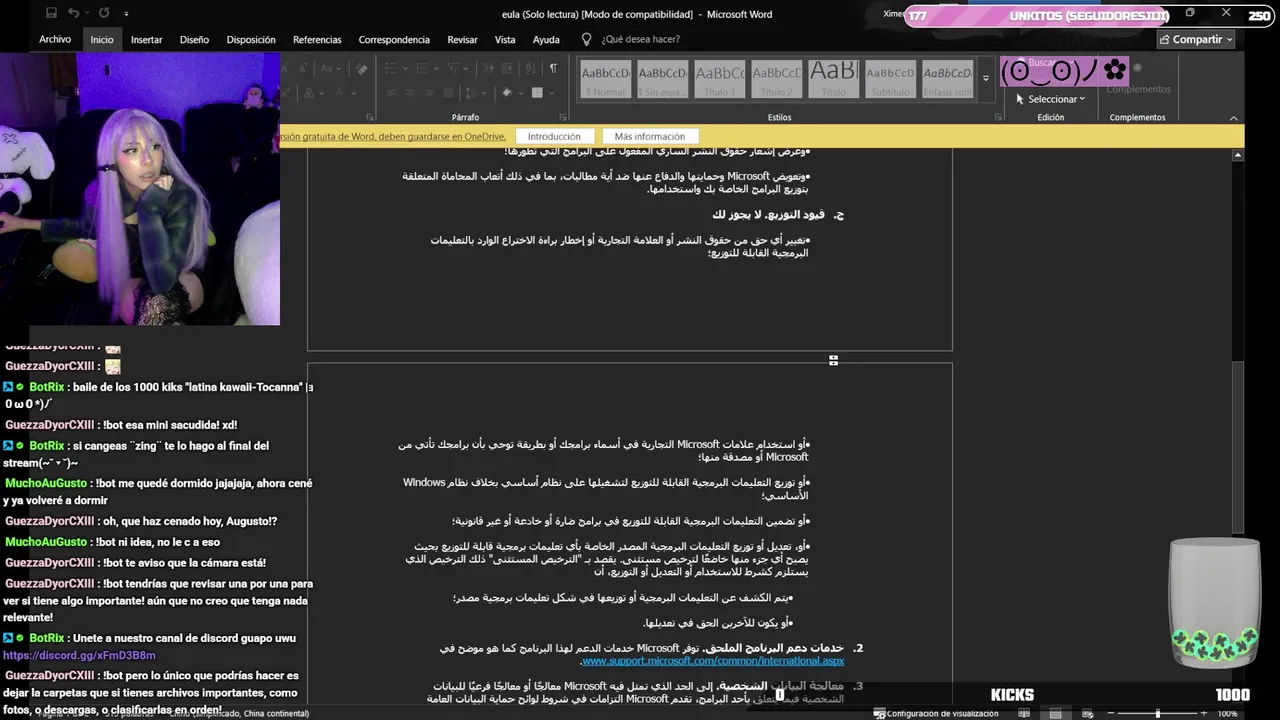Open the Disposición tab

pos(251,39)
